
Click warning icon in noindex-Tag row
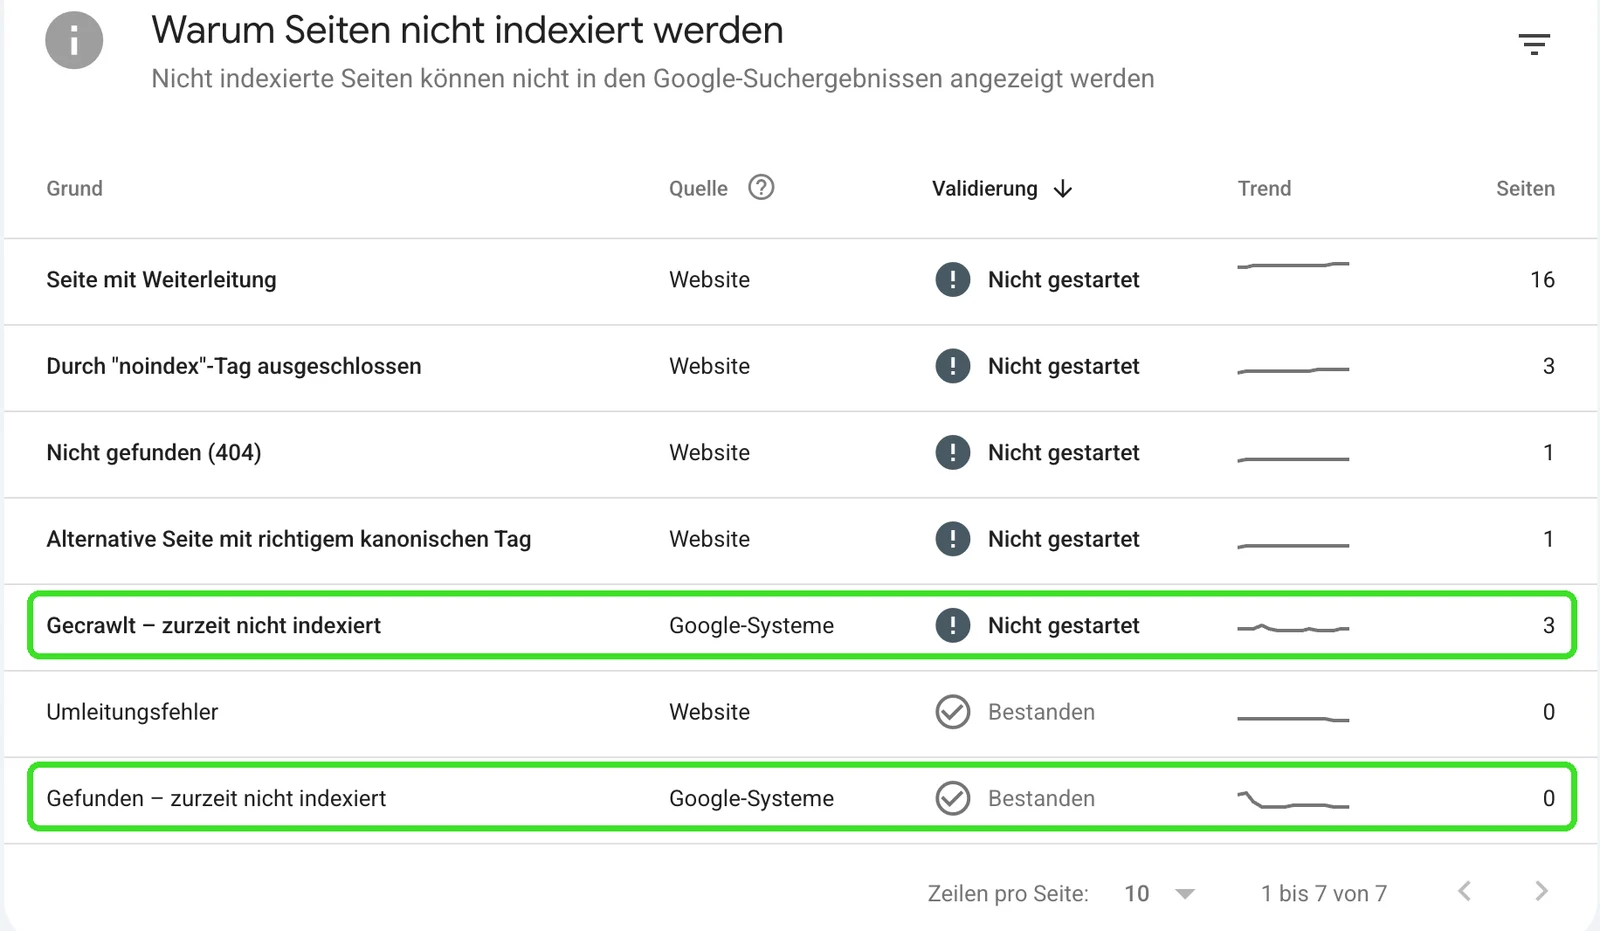pos(953,366)
